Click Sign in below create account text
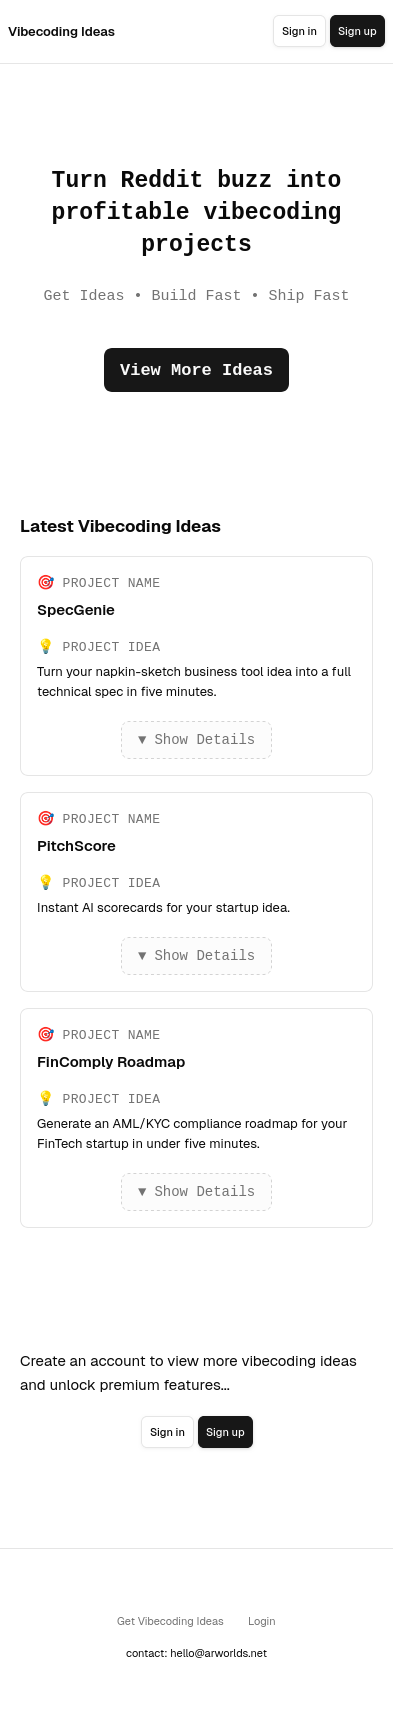 point(167,1432)
